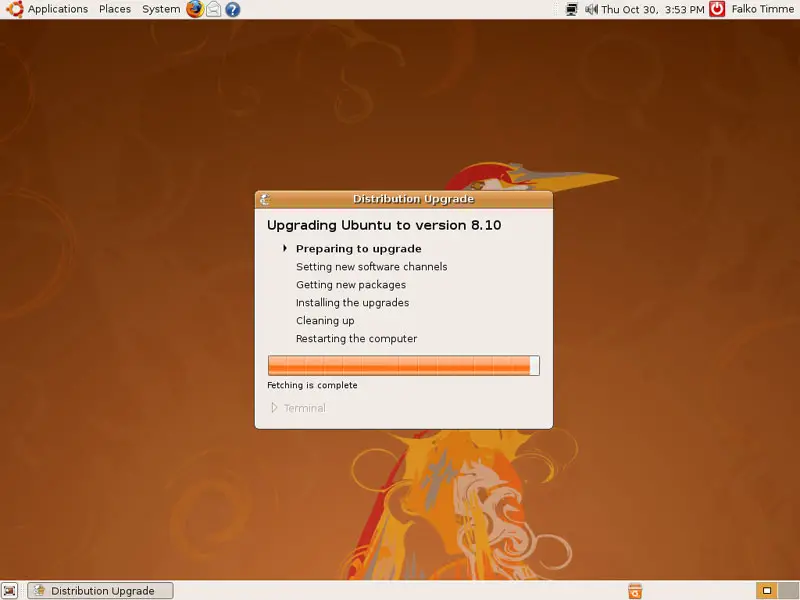The height and width of the screenshot is (600, 800).
Task: Open the System menu
Action: pyautogui.click(x=161, y=9)
